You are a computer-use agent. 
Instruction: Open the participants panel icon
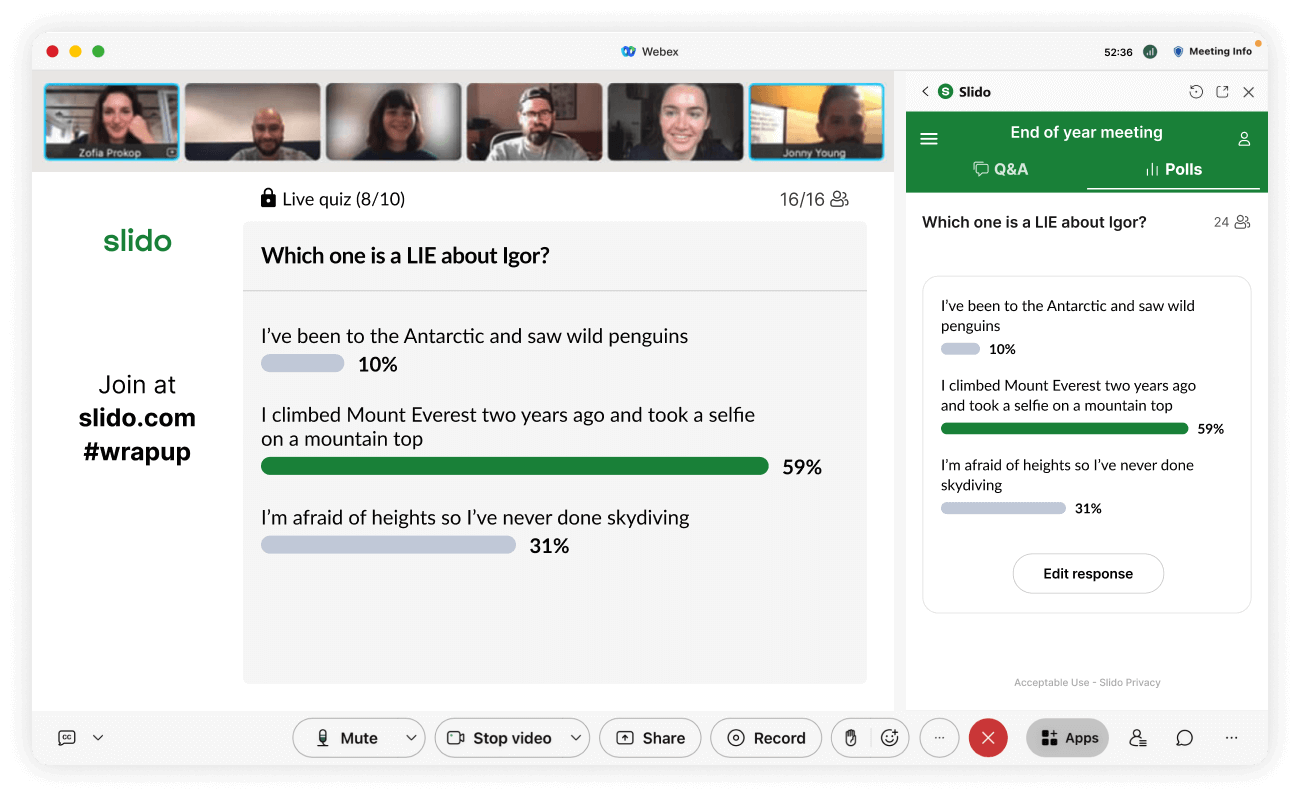[x=1137, y=738]
